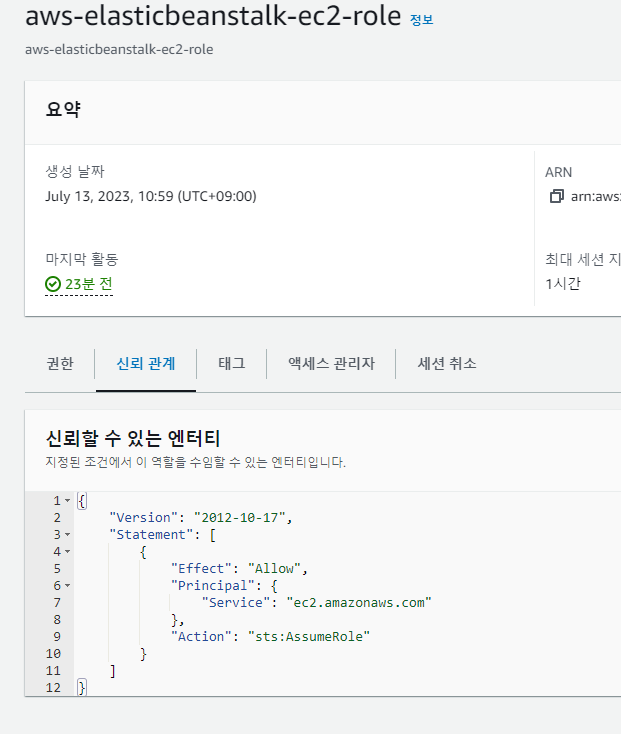Collapse the fold arrow on line 4
The image size is (621, 734).
[x=67, y=552]
